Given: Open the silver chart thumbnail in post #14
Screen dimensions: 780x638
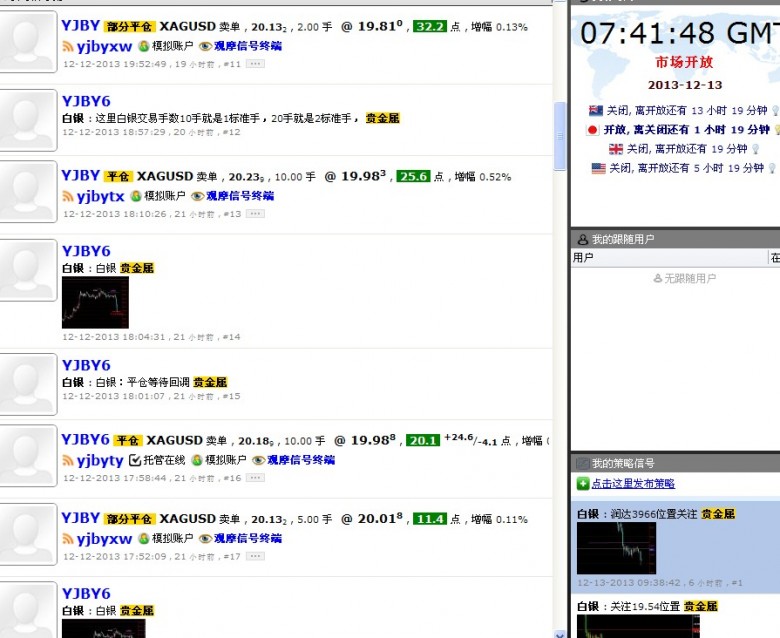Looking at the screenshot, I should (95, 302).
